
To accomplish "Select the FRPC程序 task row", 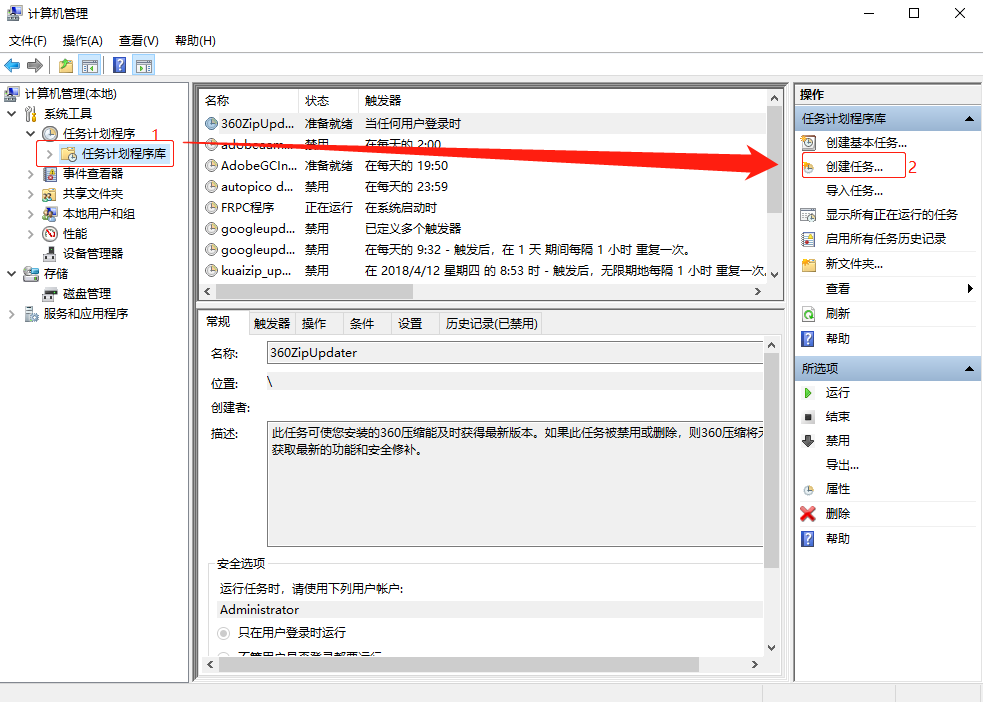I will (x=248, y=208).
